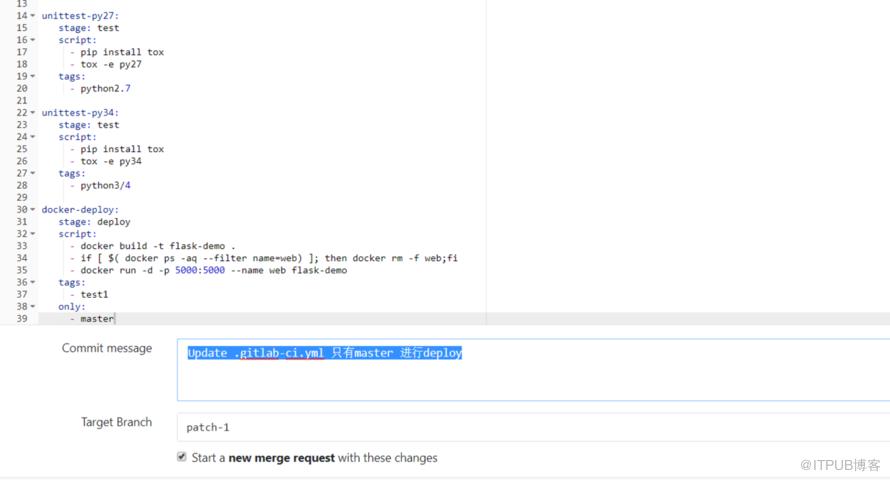The height and width of the screenshot is (480, 890).
Task: Click the Commit message text area
Action: (534, 370)
